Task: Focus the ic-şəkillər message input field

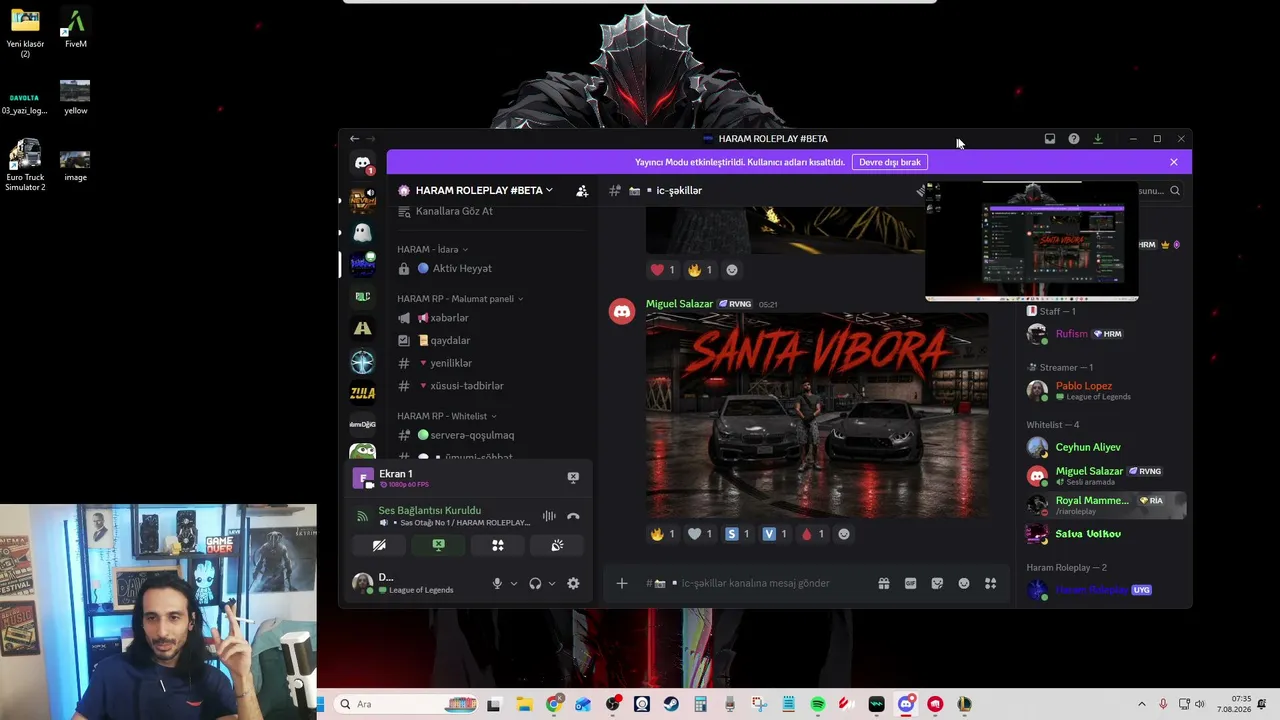Action: pyautogui.click(x=755, y=583)
